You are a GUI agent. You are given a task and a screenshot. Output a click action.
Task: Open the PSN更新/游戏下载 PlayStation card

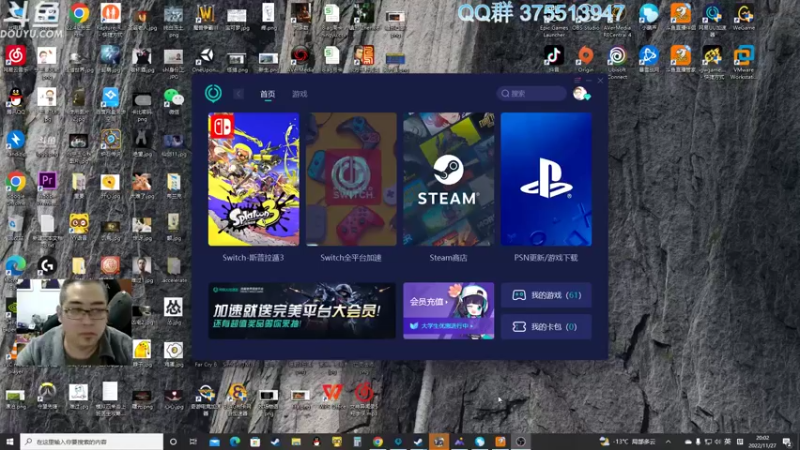point(546,179)
